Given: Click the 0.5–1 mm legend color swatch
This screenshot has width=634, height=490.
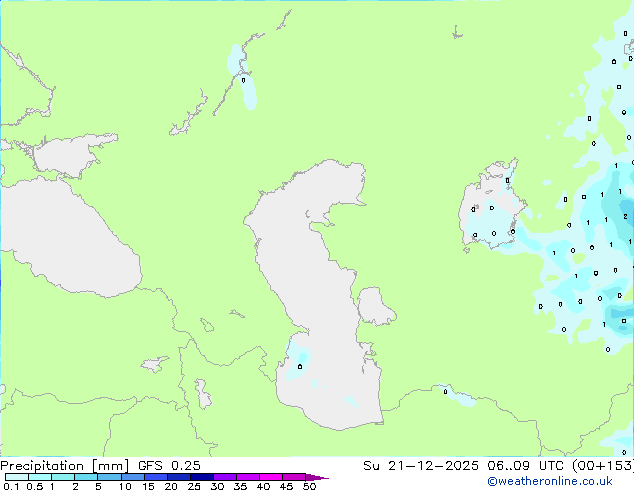Looking at the screenshot, I should click(x=40, y=477).
